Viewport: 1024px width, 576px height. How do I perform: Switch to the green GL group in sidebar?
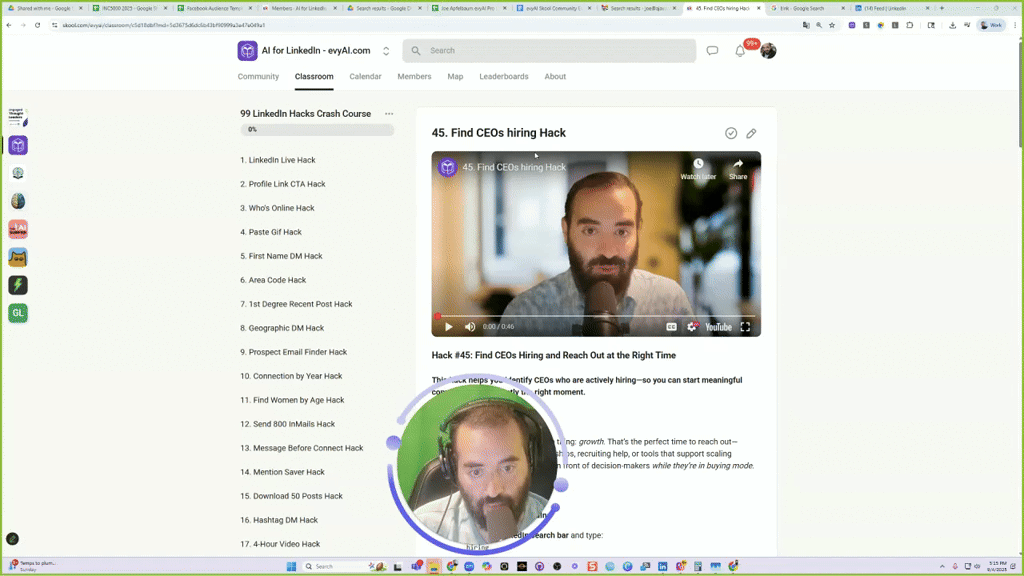(x=18, y=313)
